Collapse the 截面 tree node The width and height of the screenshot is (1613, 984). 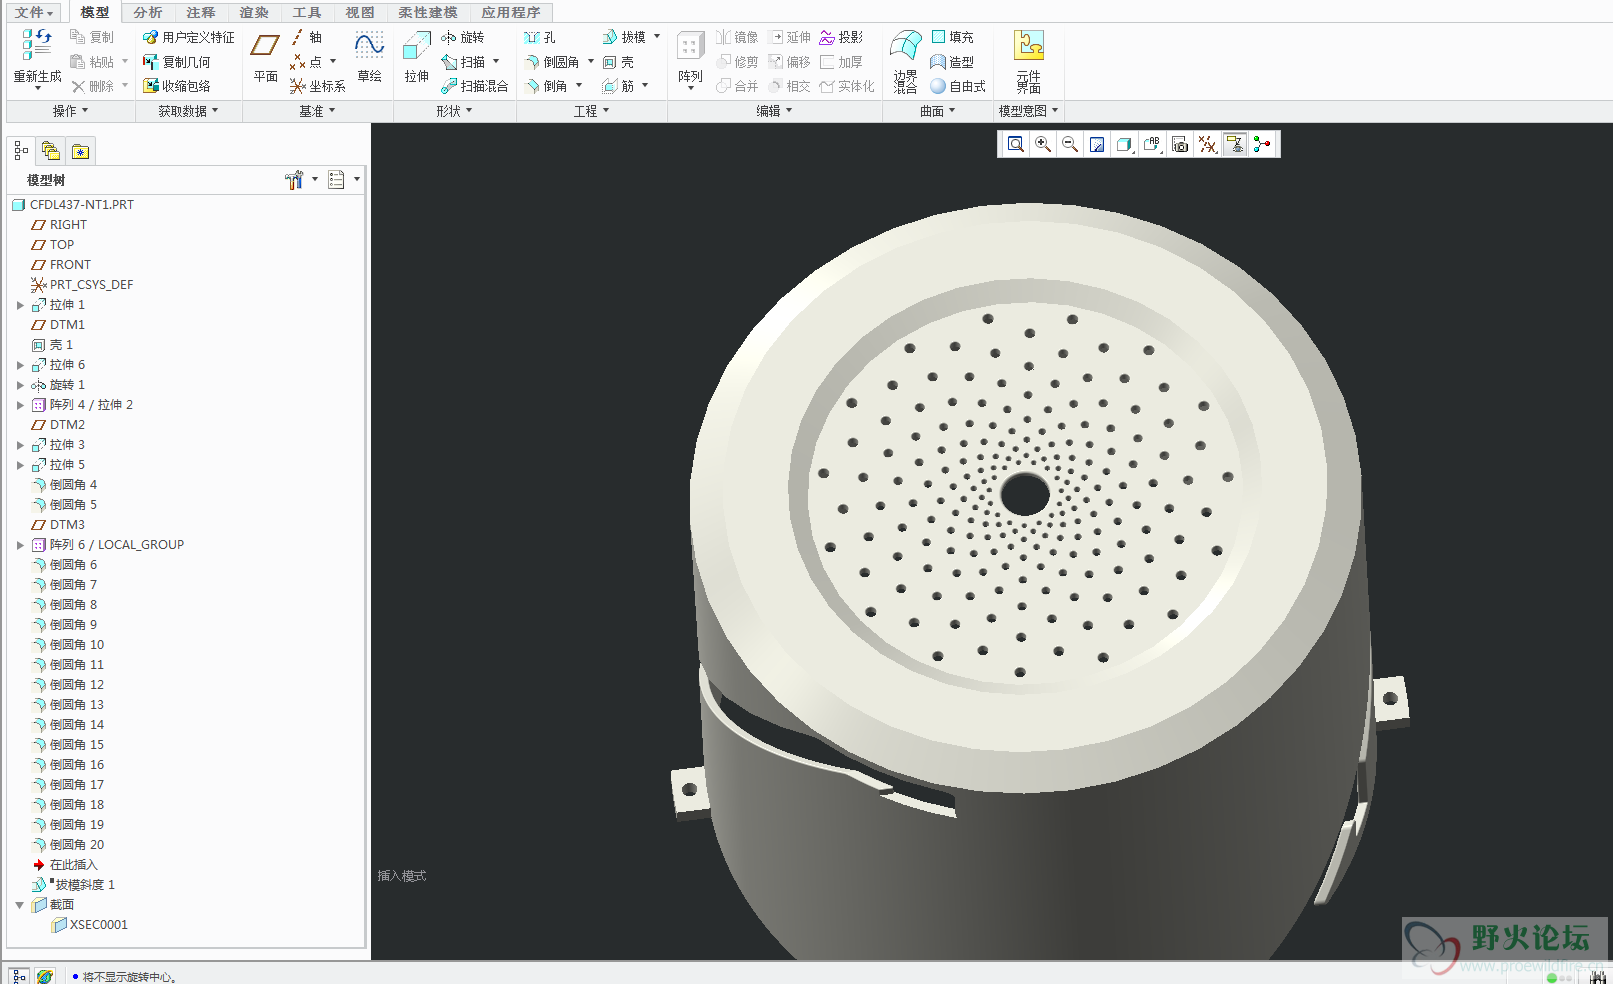point(20,905)
